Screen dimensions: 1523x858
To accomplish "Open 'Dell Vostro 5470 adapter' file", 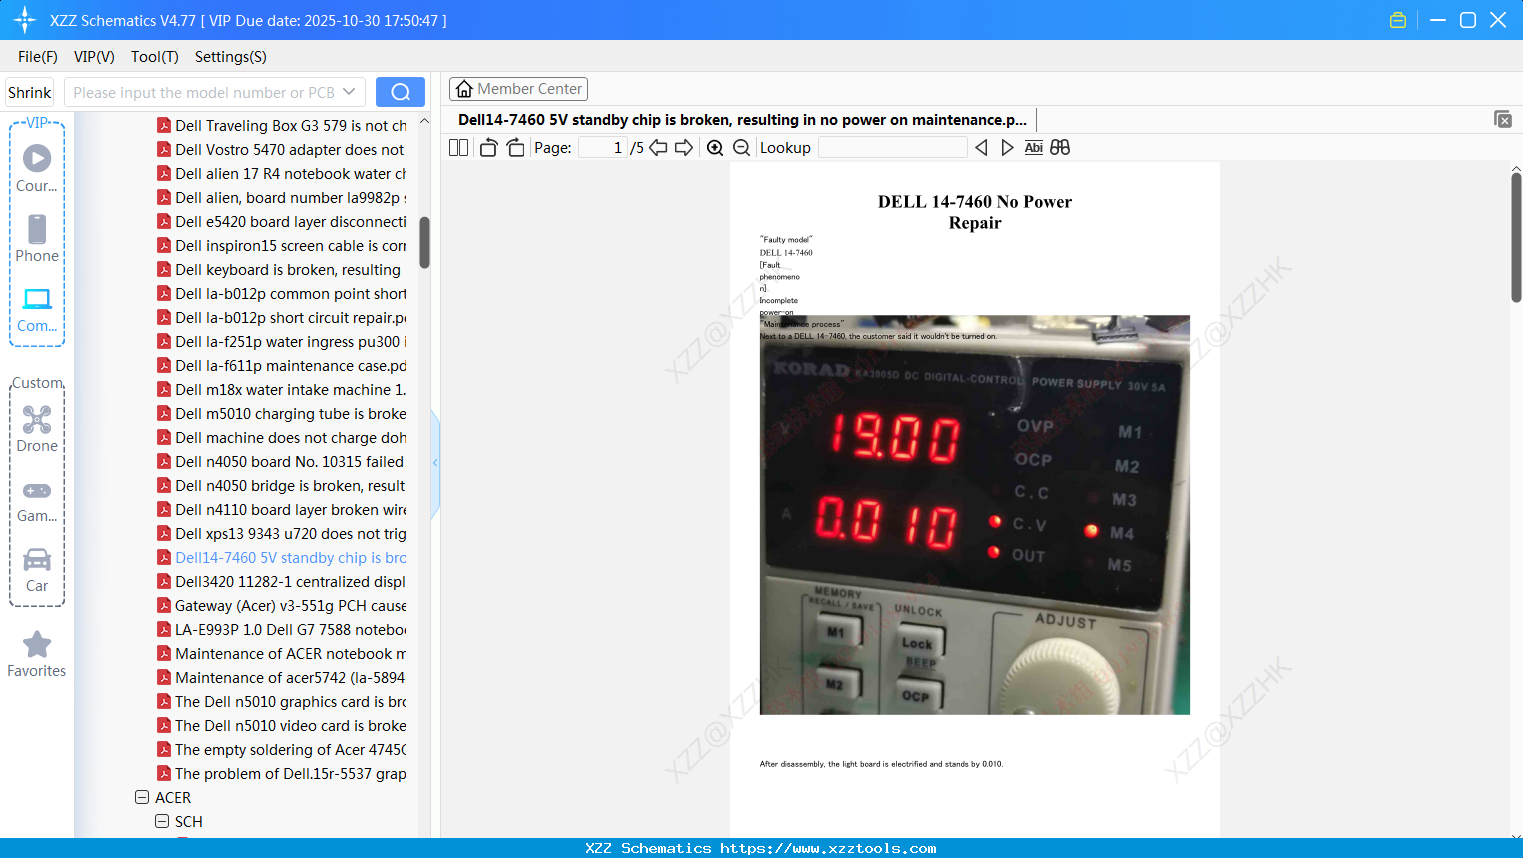I will (282, 149).
